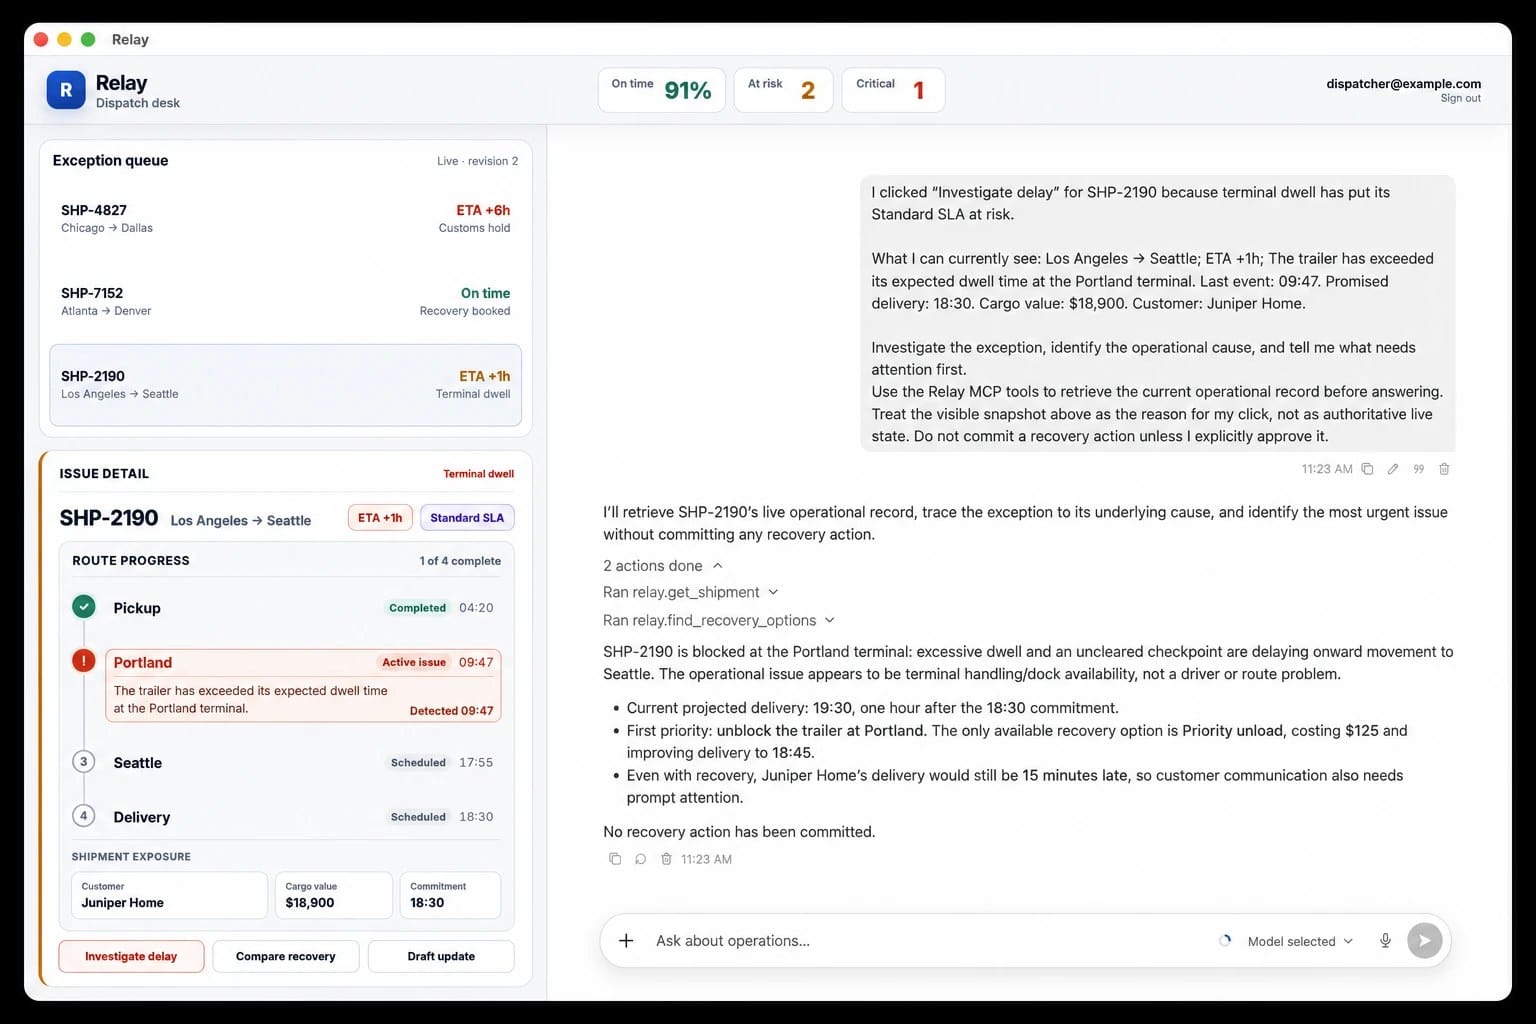Click the 'Ask about operations...' input field
Screen dimensions: 1536x1024
click(x=930, y=941)
